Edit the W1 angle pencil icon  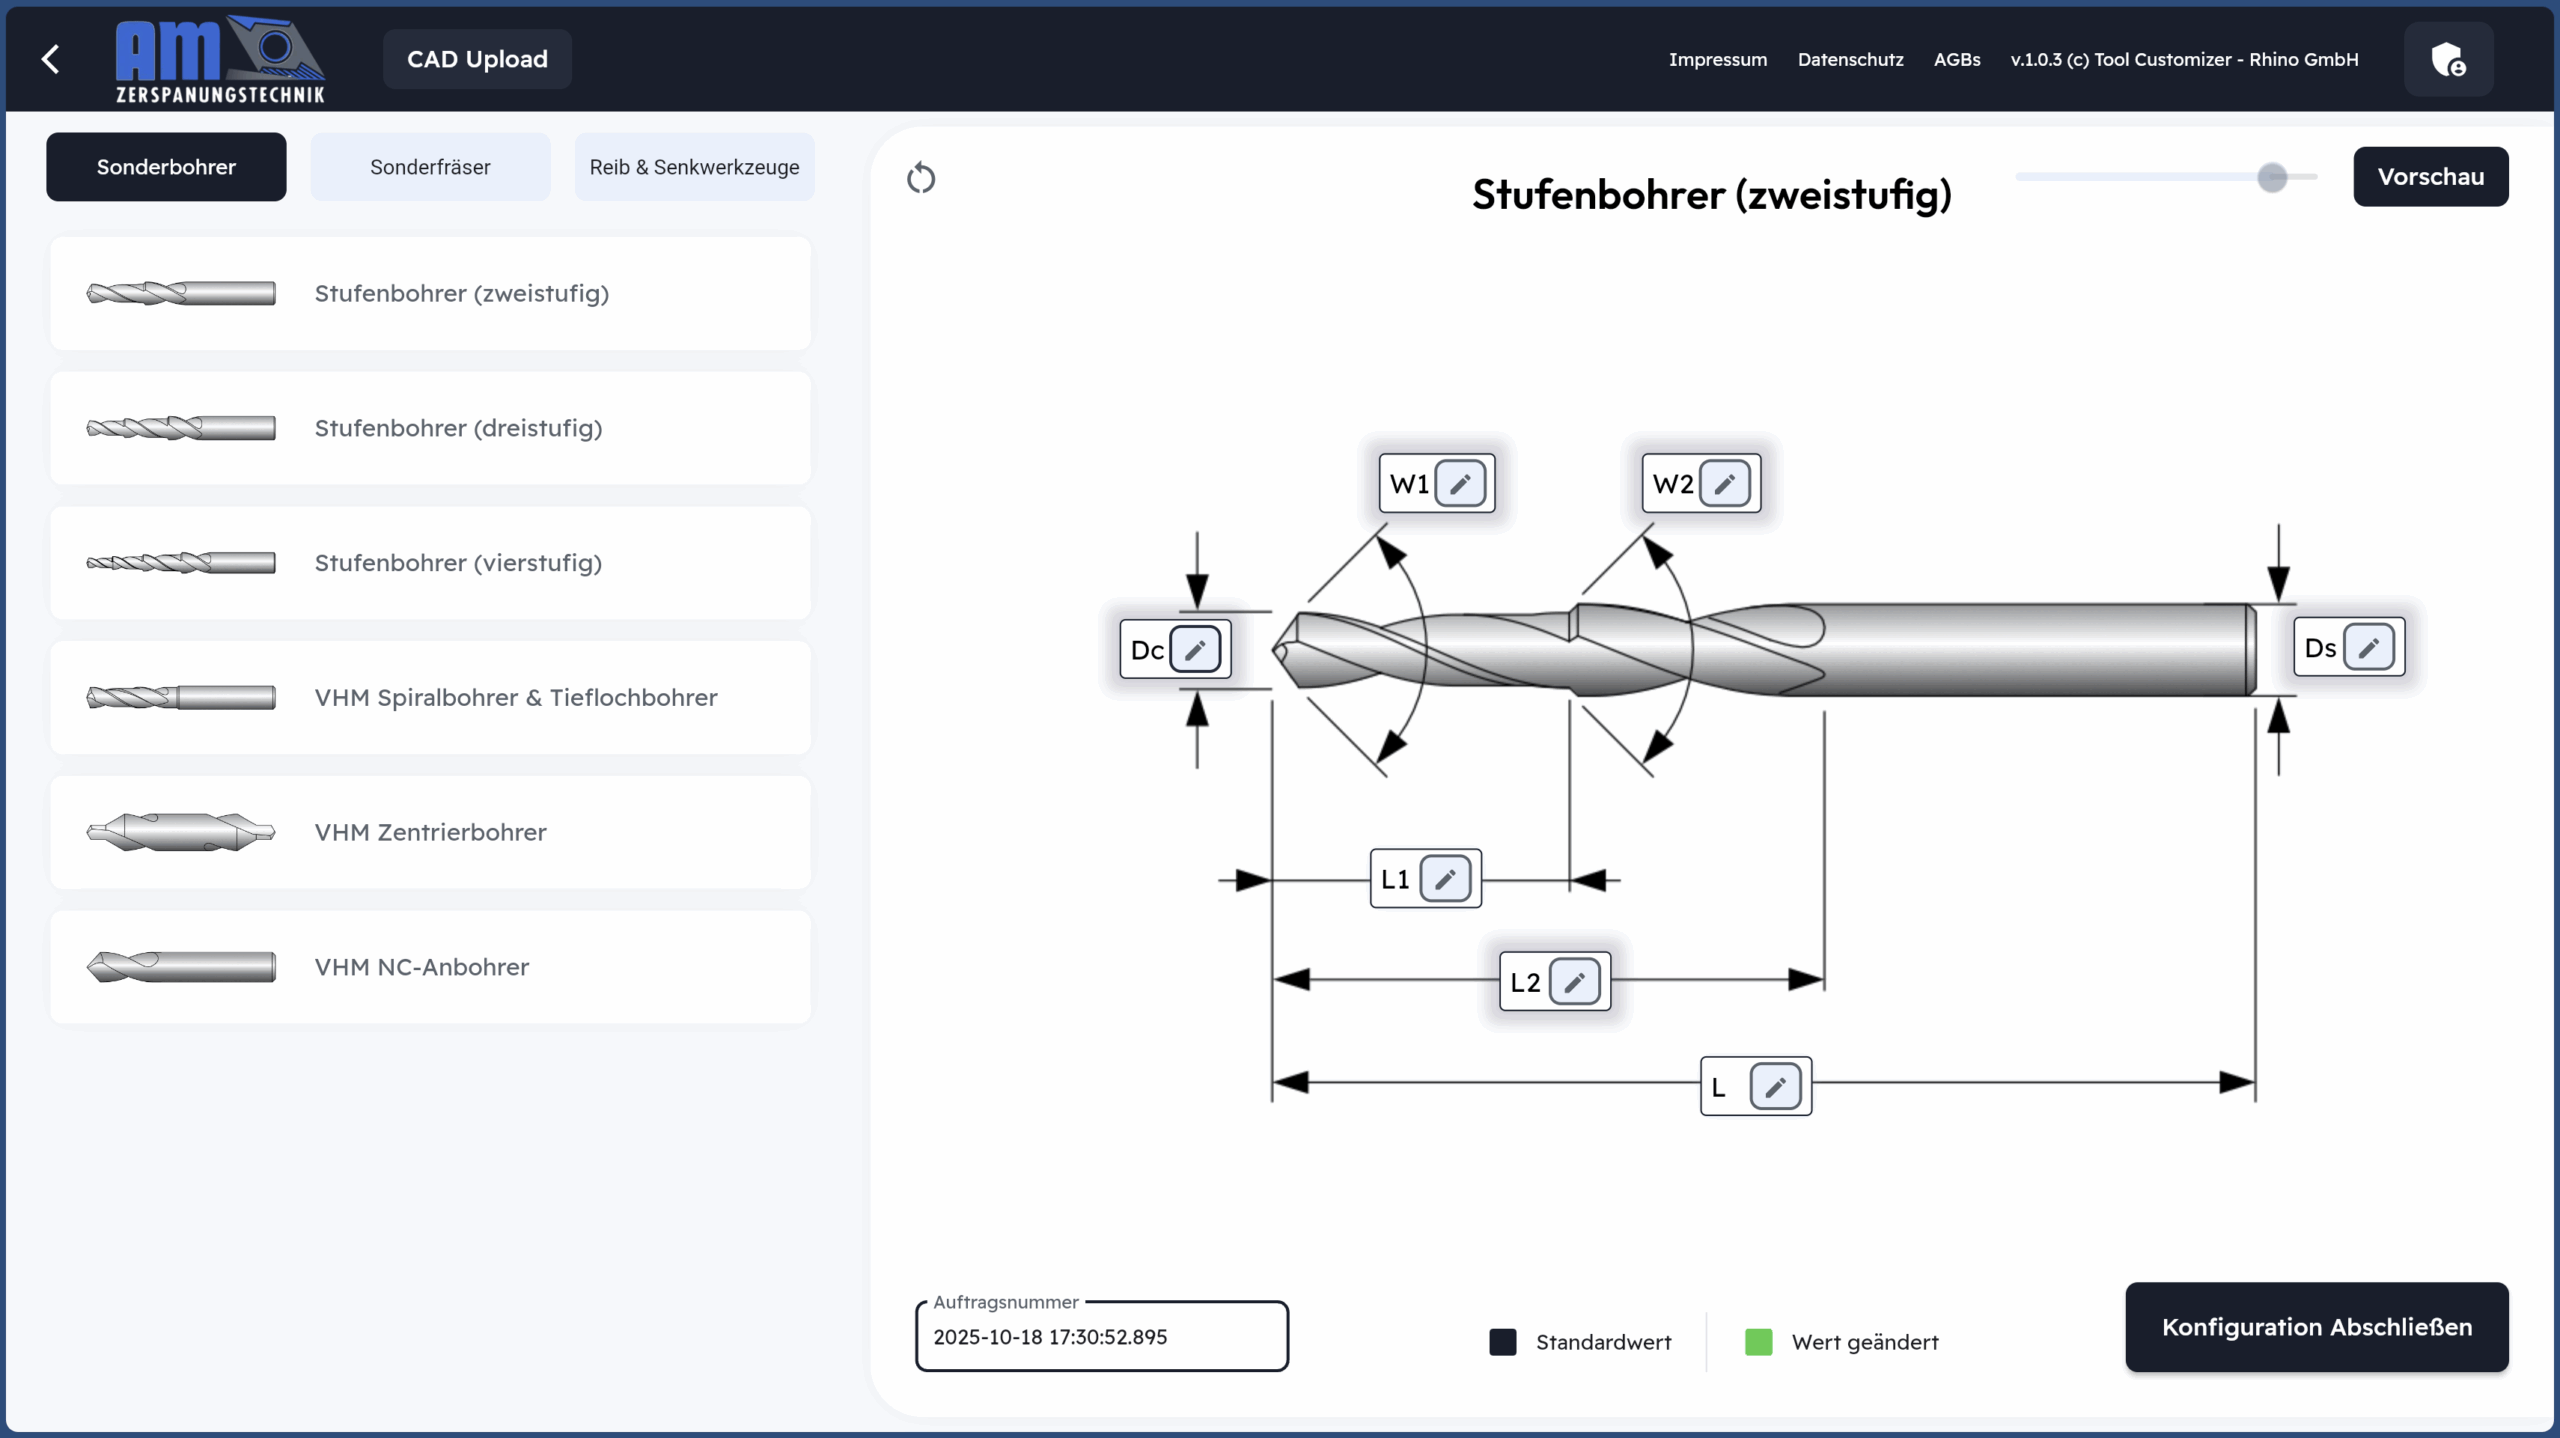[1460, 484]
